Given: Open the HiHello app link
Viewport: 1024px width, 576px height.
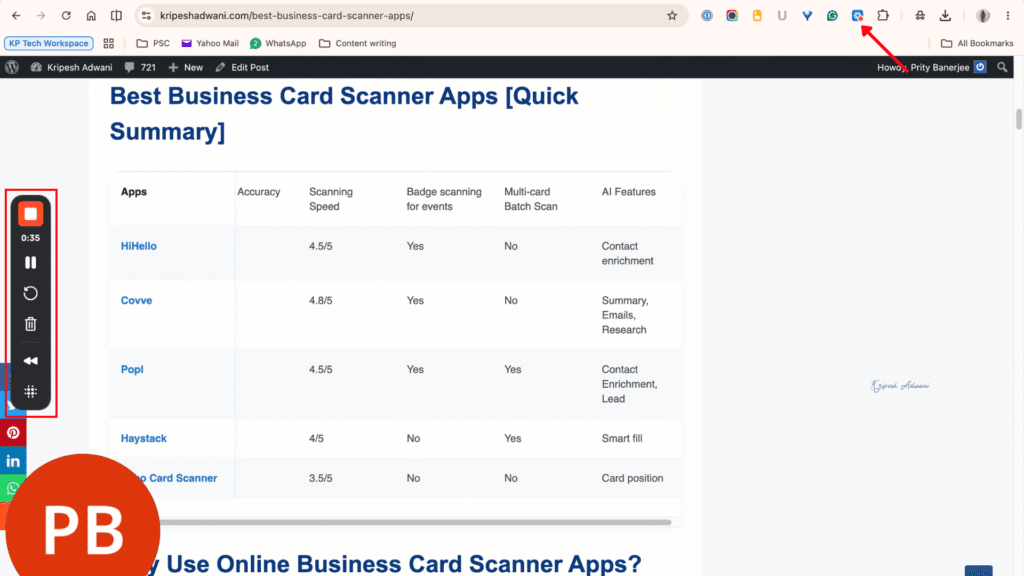Looking at the screenshot, I should (x=138, y=246).
